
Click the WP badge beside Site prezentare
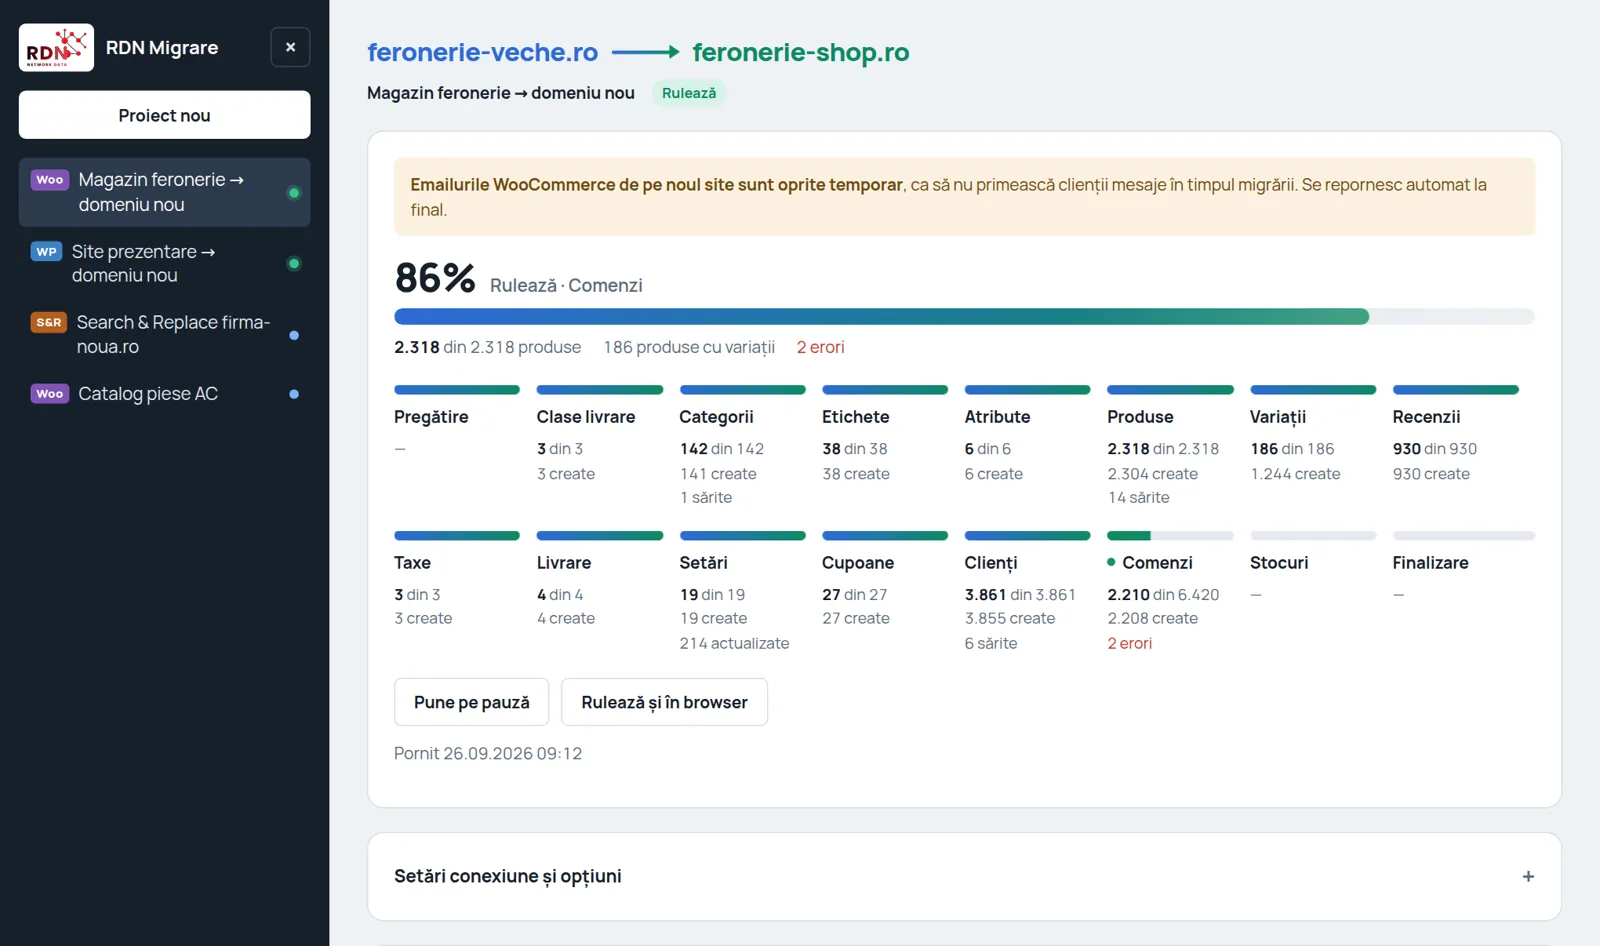46,252
